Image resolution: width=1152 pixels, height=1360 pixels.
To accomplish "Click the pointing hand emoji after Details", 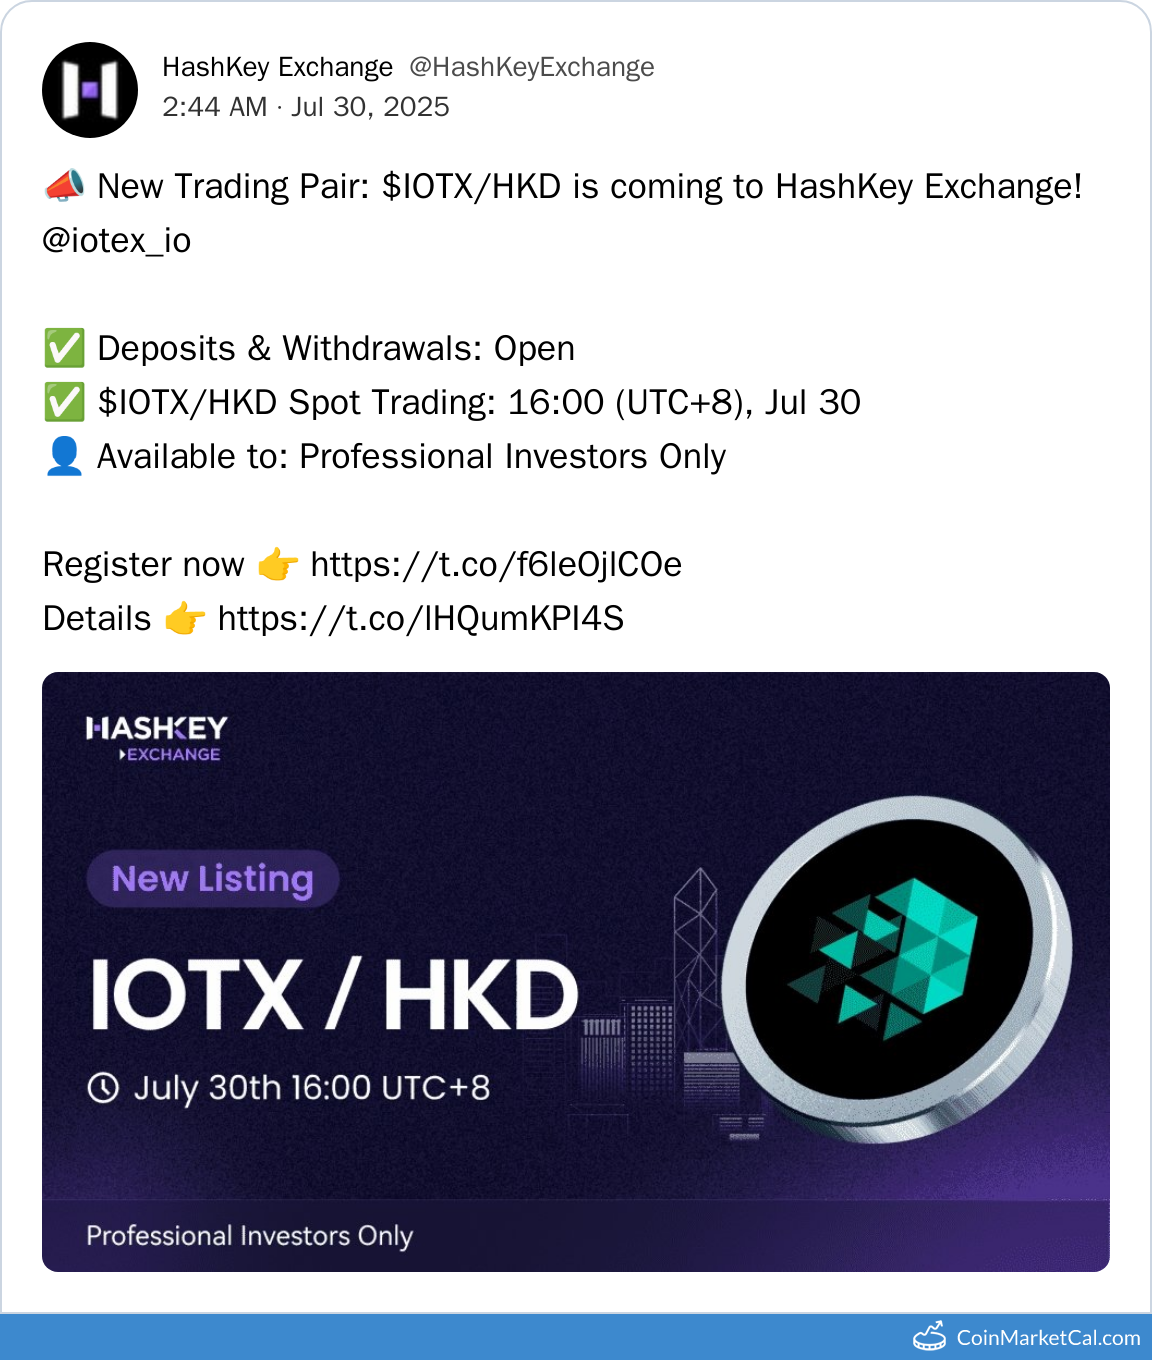I will (x=185, y=619).
